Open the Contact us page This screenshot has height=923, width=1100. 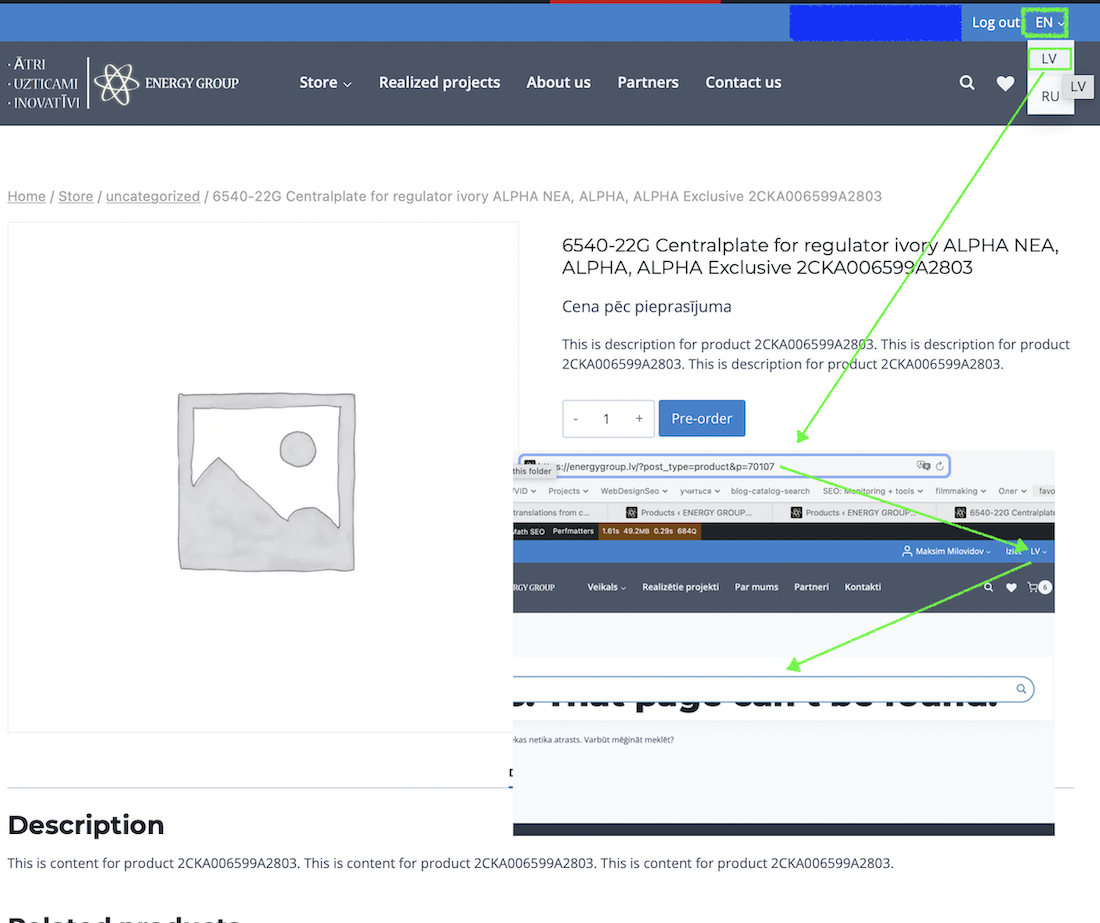743,83
